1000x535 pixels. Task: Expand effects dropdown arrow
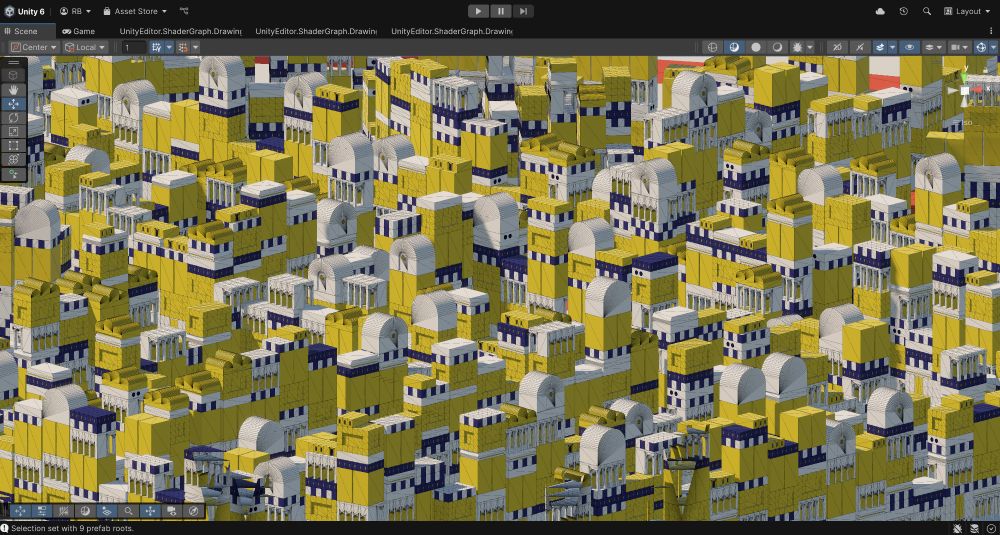tap(892, 47)
